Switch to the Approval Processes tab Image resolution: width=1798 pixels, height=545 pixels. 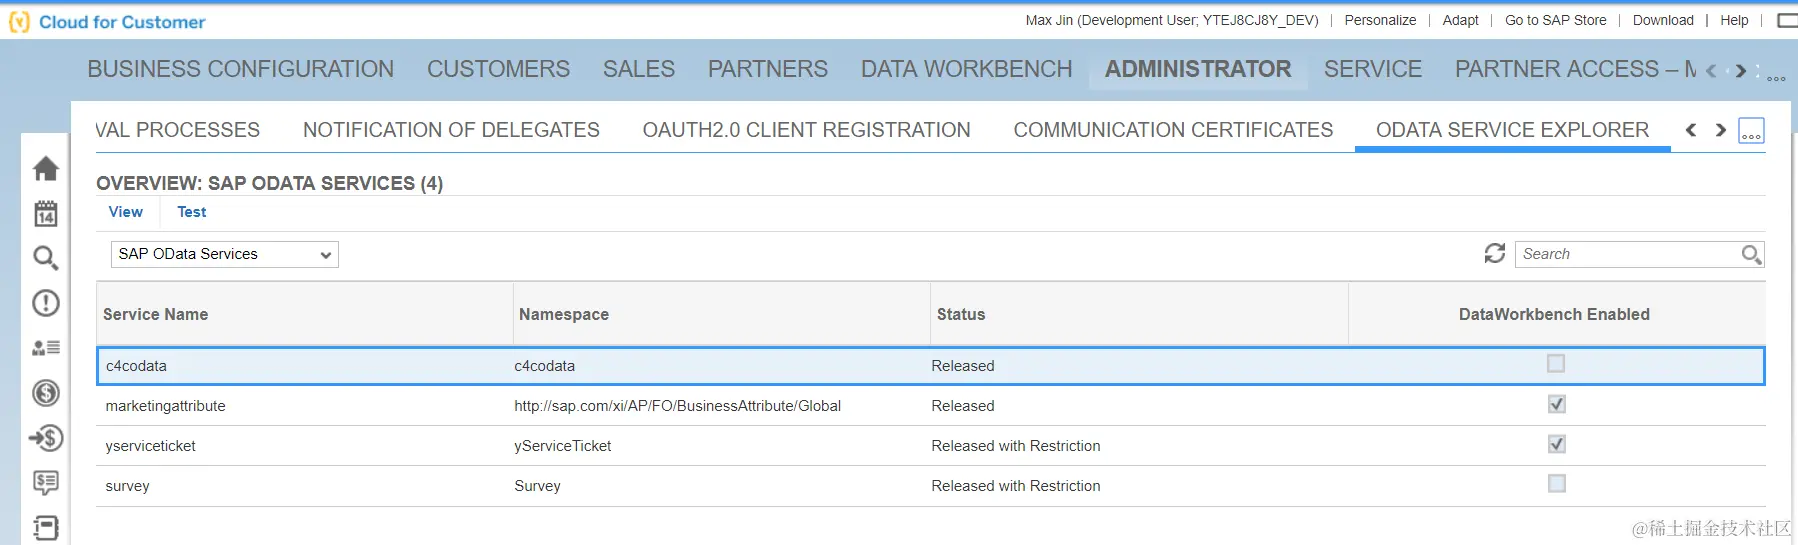(x=177, y=130)
